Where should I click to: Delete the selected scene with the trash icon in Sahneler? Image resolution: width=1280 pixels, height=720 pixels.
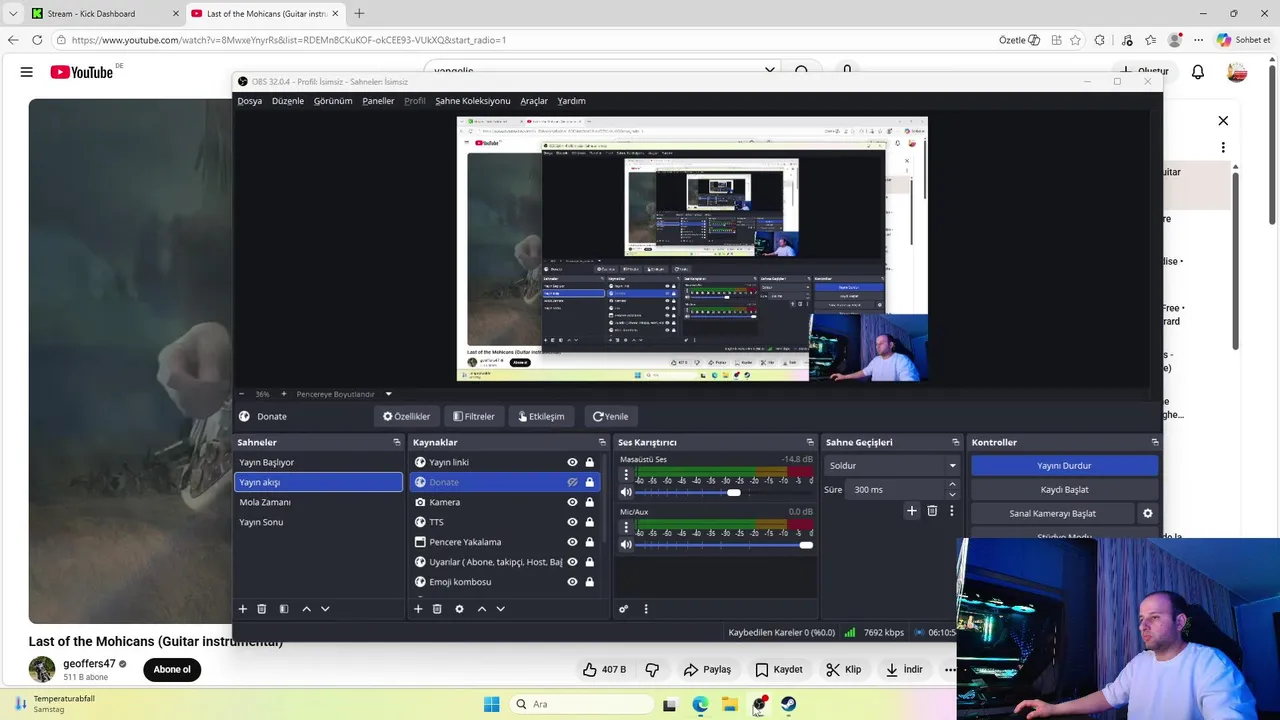pos(262,609)
